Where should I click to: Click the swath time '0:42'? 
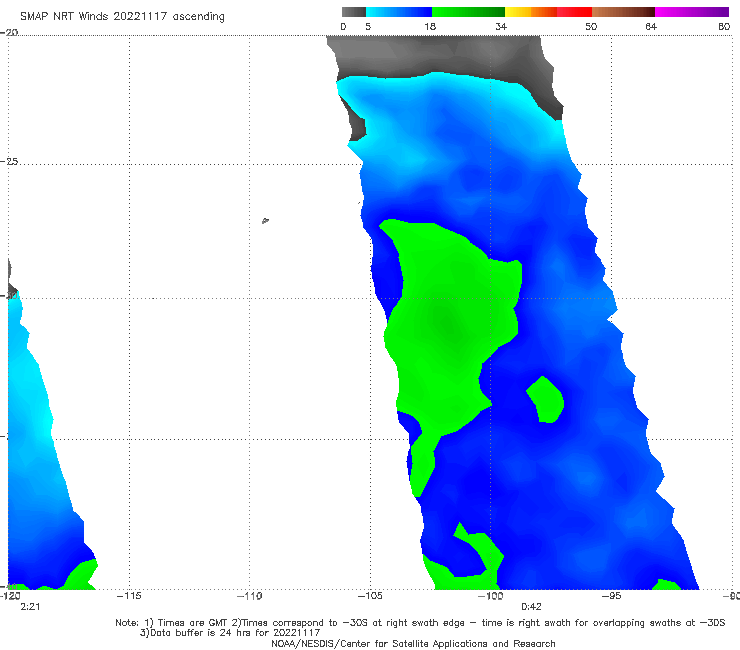coord(531,607)
